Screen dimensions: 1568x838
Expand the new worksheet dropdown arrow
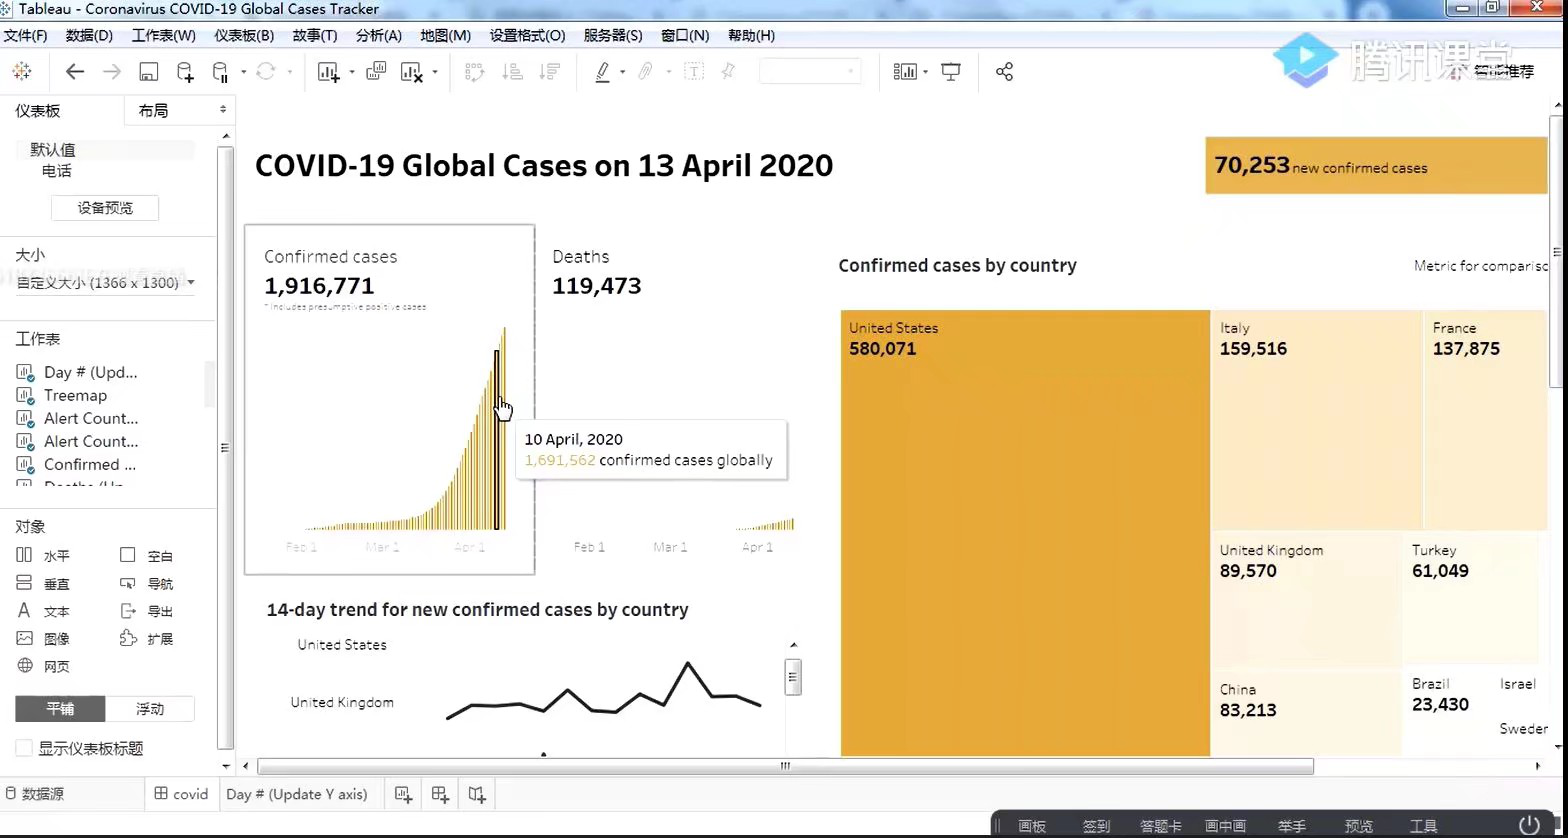pyautogui.click(x=352, y=72)
